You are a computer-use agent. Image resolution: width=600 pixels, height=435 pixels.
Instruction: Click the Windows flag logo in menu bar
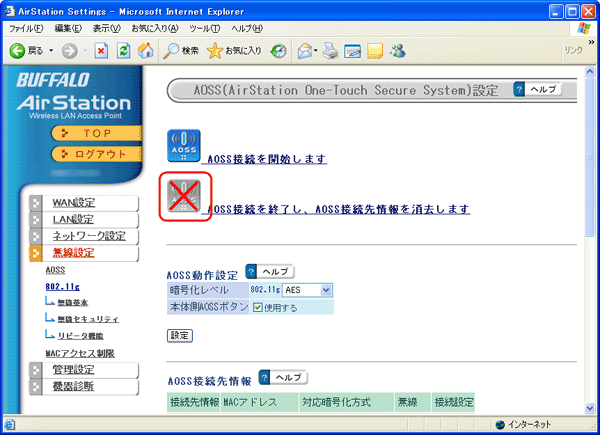tap(584, 28)
